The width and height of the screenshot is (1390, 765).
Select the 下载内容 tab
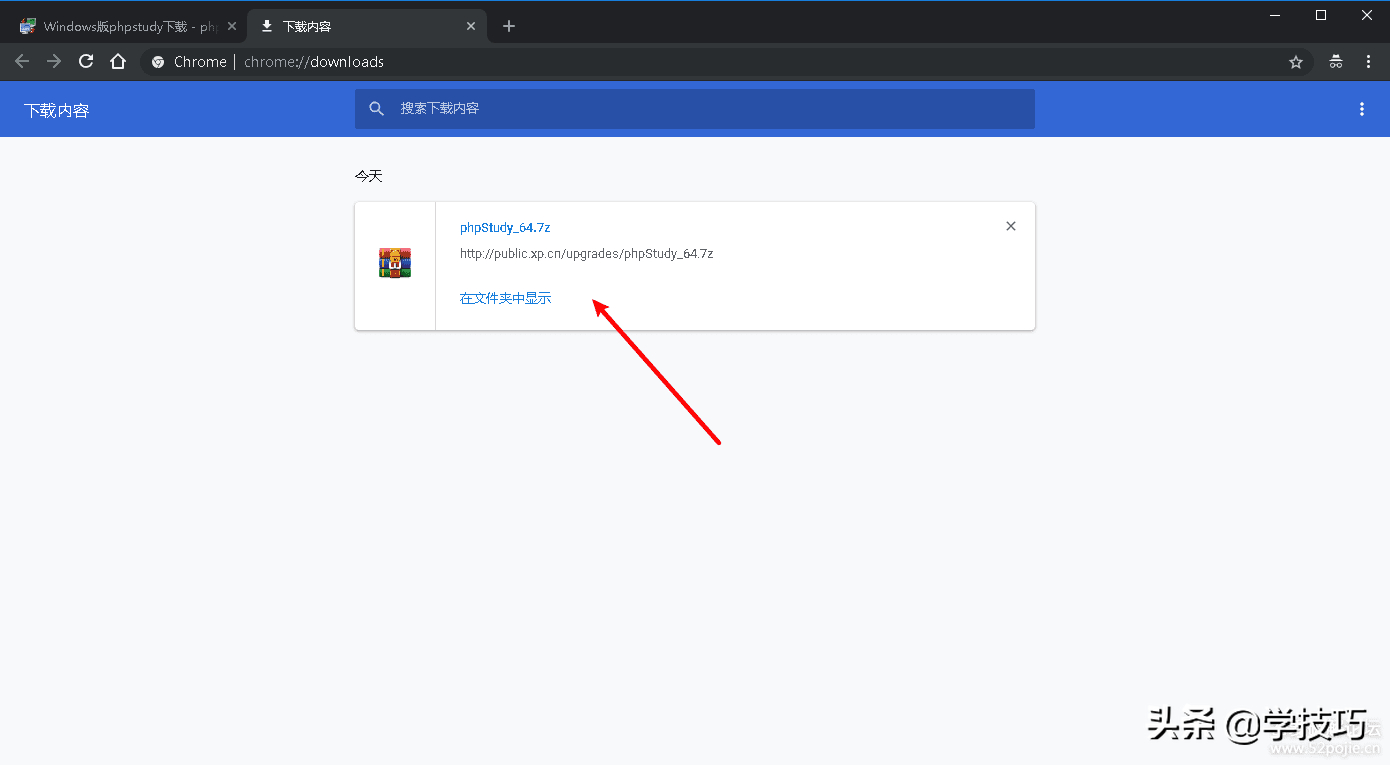[366, 27]
